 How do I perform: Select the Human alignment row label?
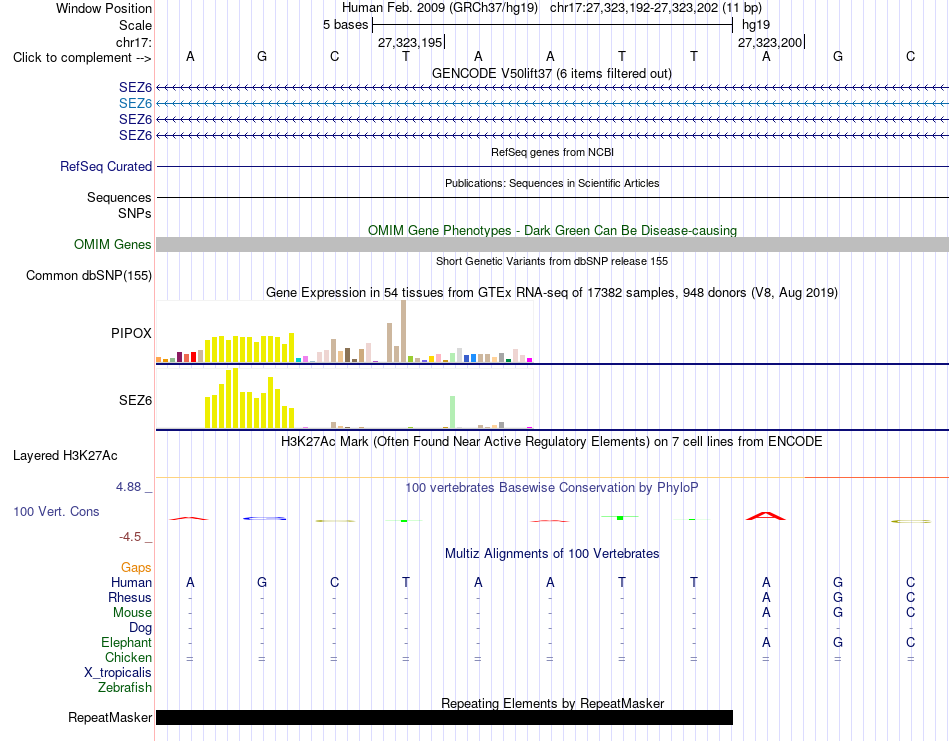(131, 582)
